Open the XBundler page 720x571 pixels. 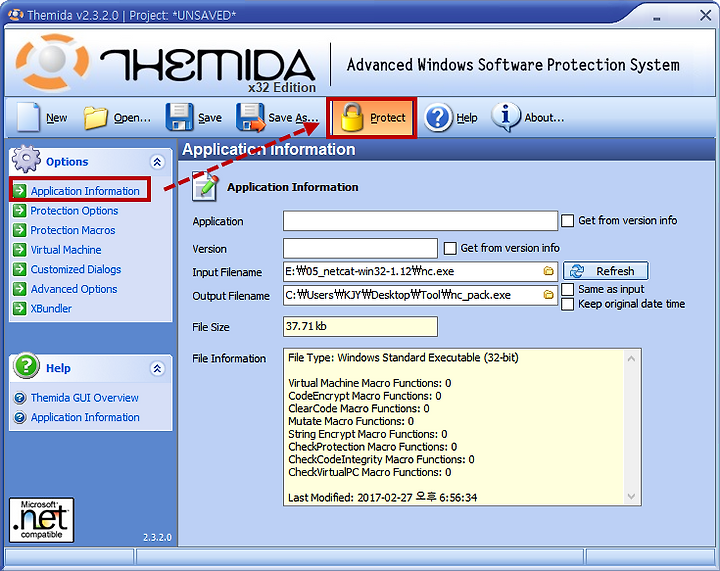coord(51,308)
